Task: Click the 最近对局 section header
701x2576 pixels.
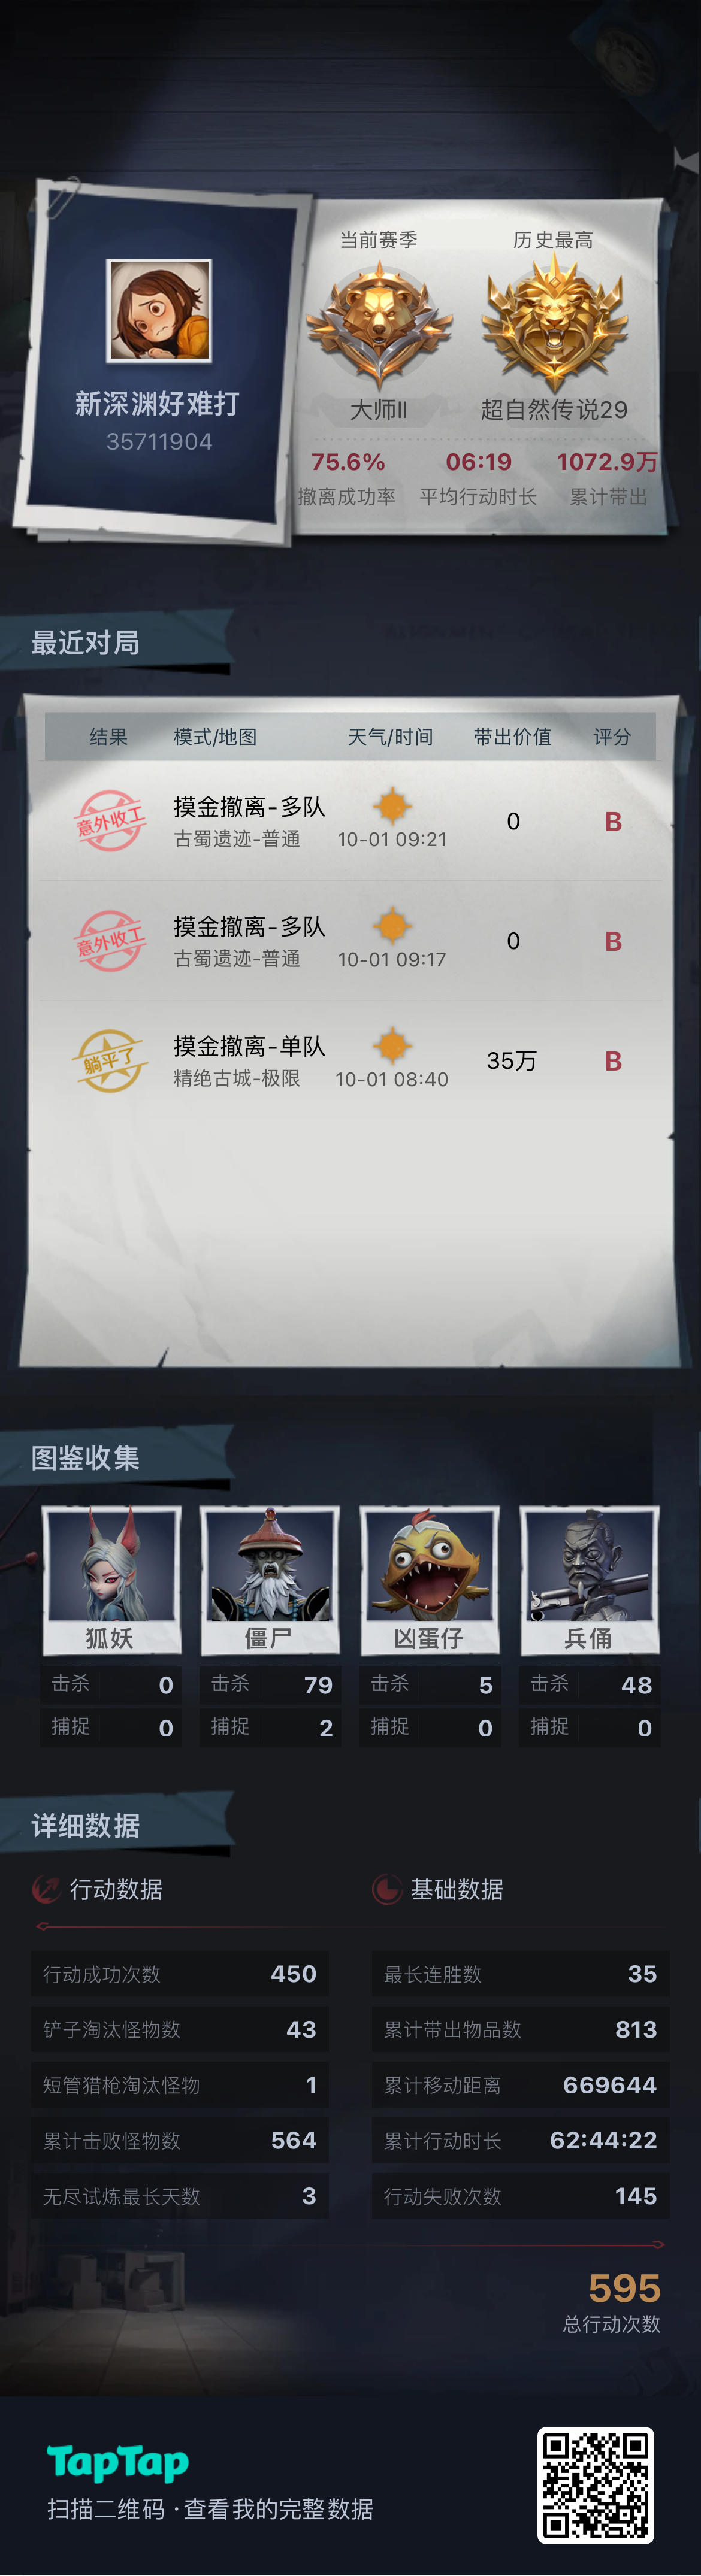Action: (x=85, y=643)
